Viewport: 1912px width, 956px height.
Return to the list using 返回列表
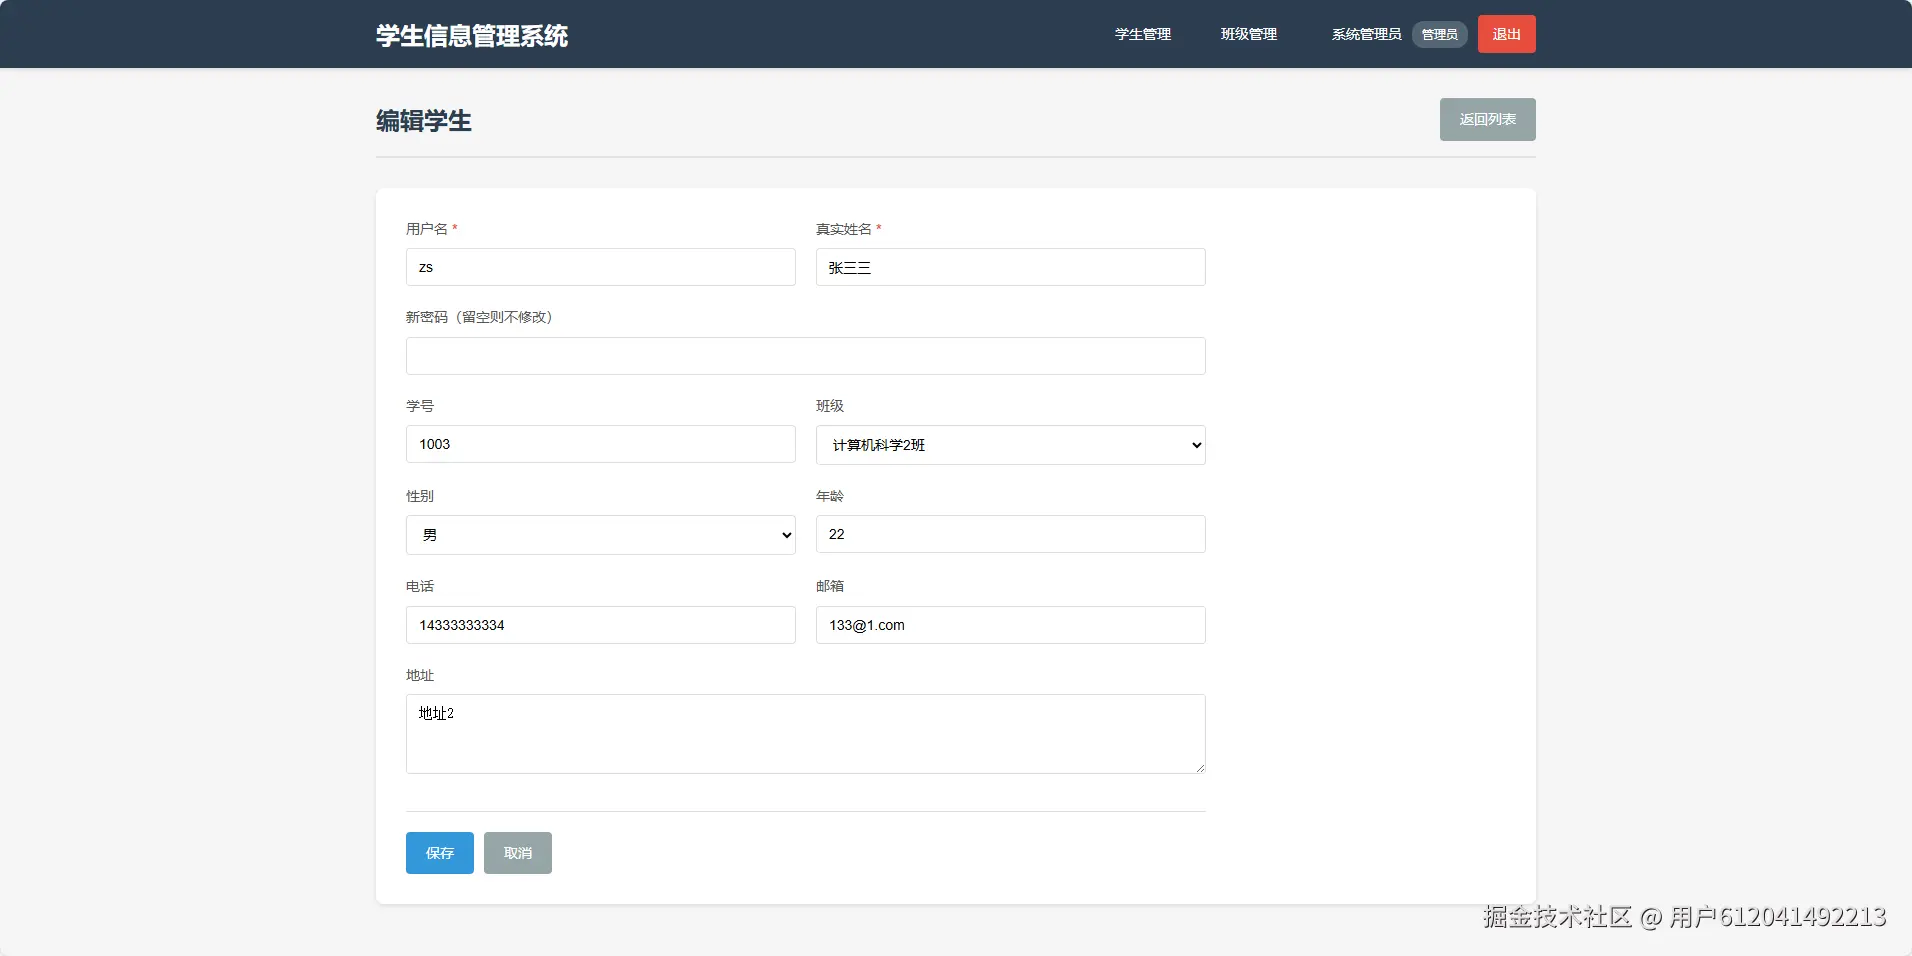click(1487, 119)
